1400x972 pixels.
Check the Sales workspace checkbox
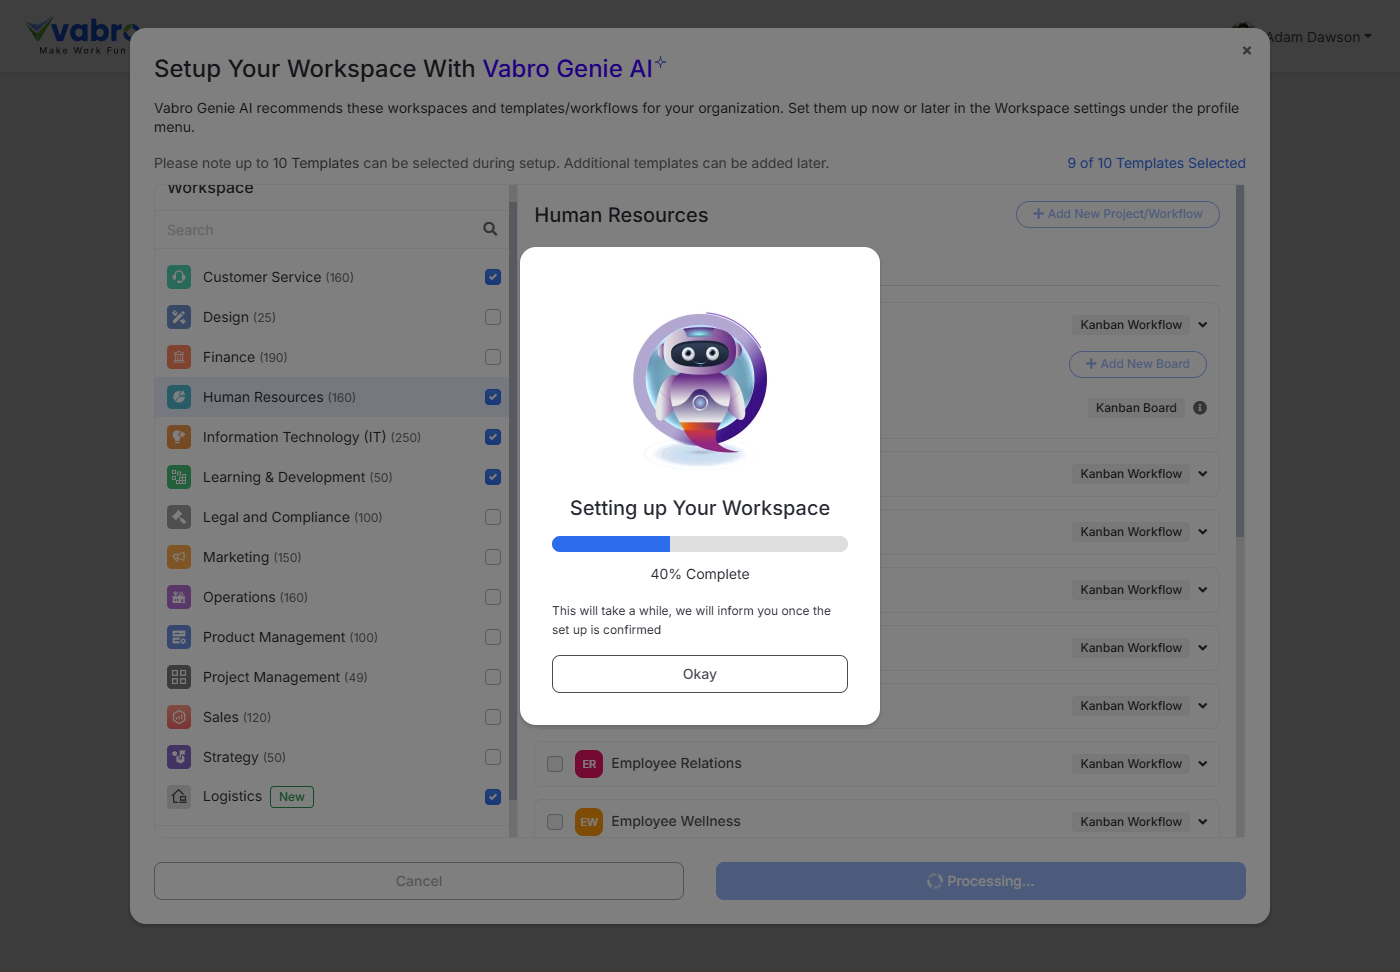click(493, 717)
